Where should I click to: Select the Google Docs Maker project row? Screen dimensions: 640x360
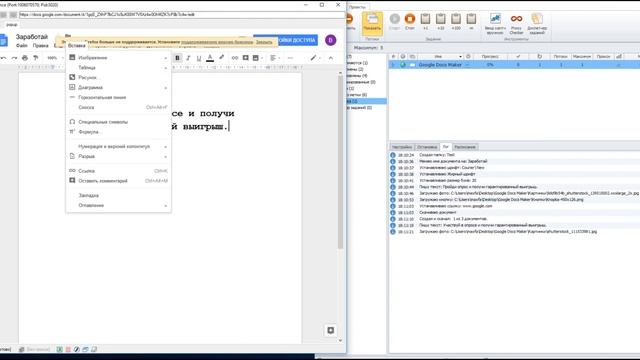tap(514, 65)
